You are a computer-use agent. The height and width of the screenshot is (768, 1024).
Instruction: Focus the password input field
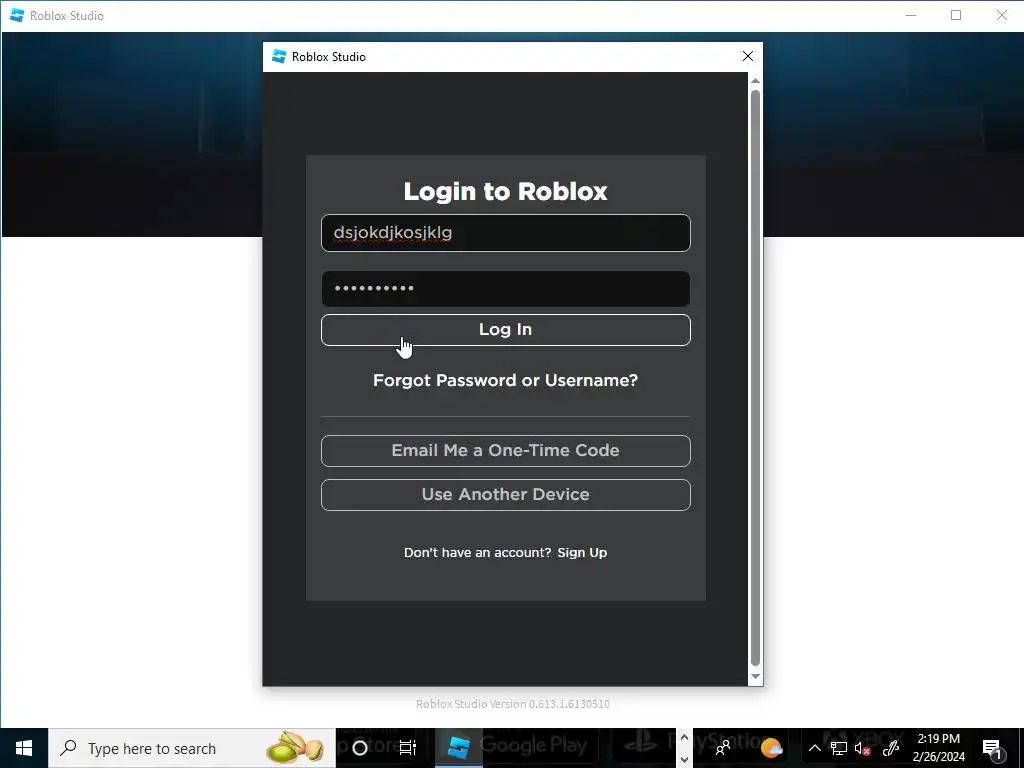[505, 289]
